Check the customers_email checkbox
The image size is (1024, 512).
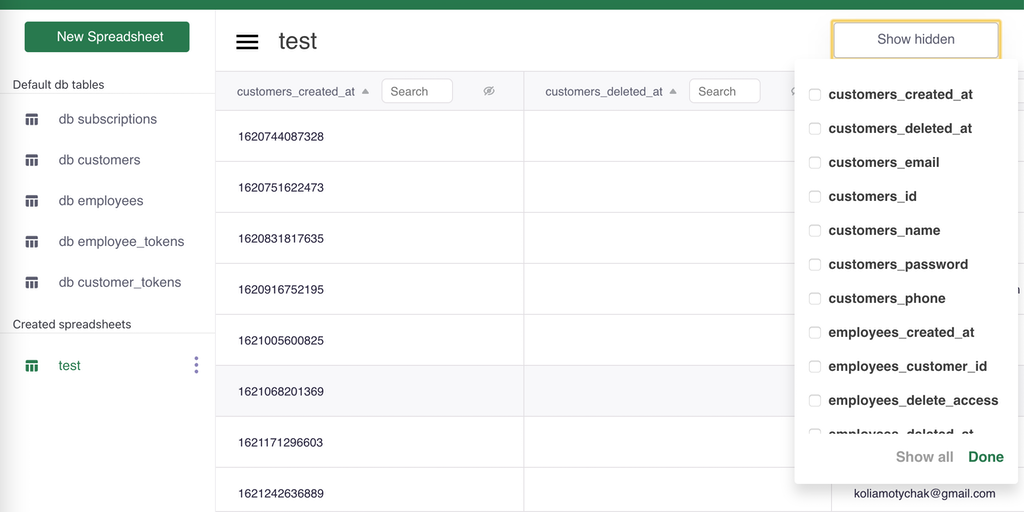pyautogui.click(x=815, y=162)
